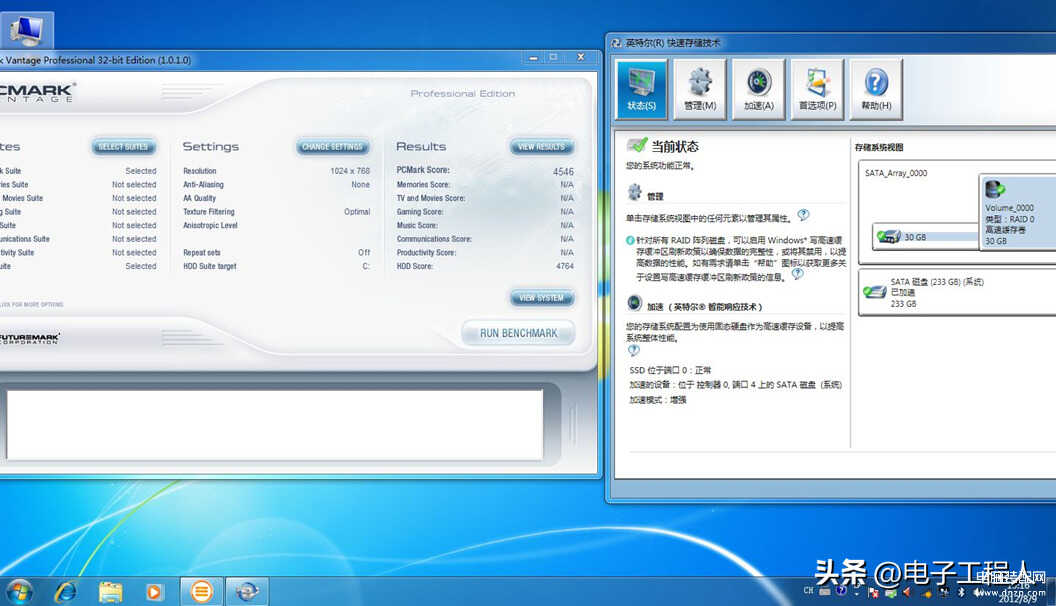Select the 30 GB SSD drive icon
1056x606 pixels.
tap(889, 236)
